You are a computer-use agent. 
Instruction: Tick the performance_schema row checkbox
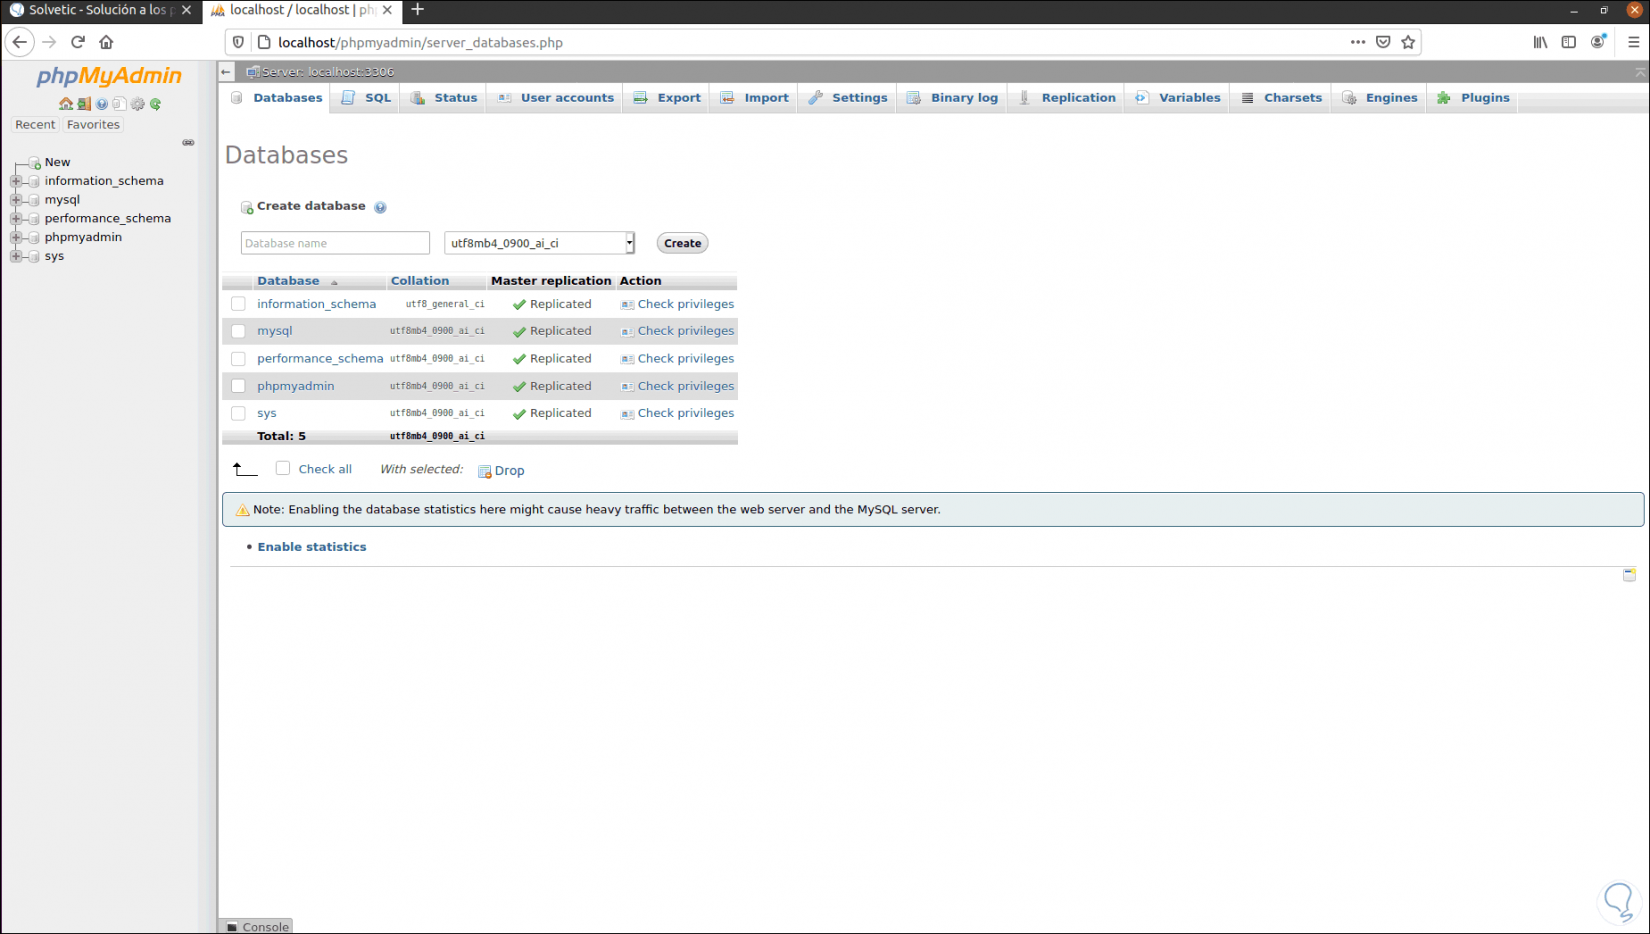click(x=238, y=359)
